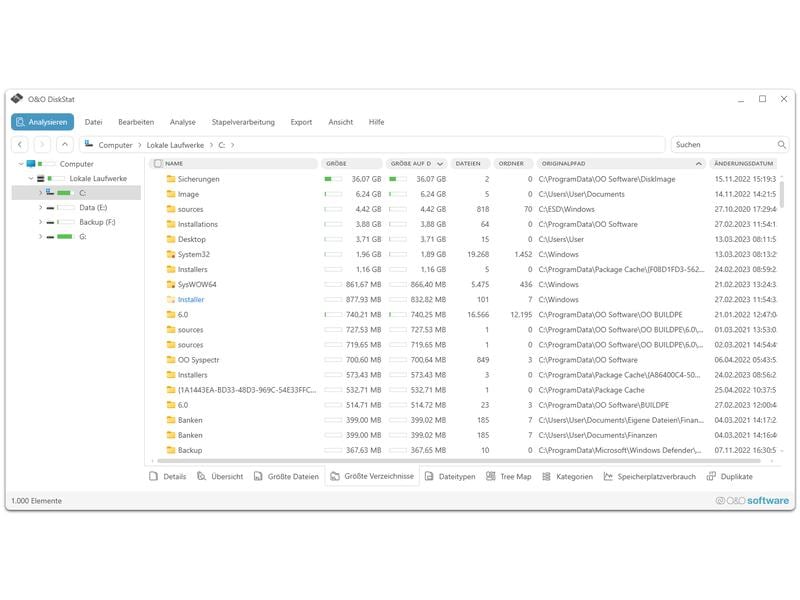
Task: Go up one level with up arrow
Action: (65, 145)
